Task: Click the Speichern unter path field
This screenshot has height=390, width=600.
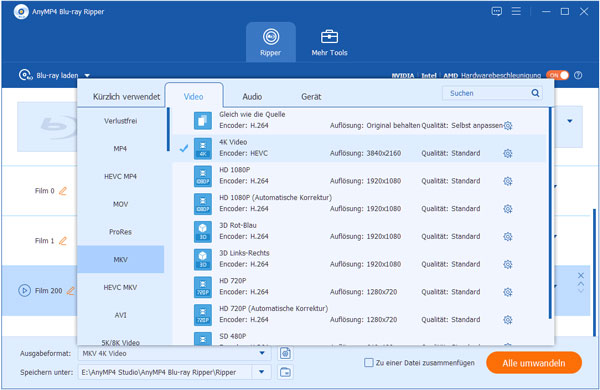Action: click(165, 372)
